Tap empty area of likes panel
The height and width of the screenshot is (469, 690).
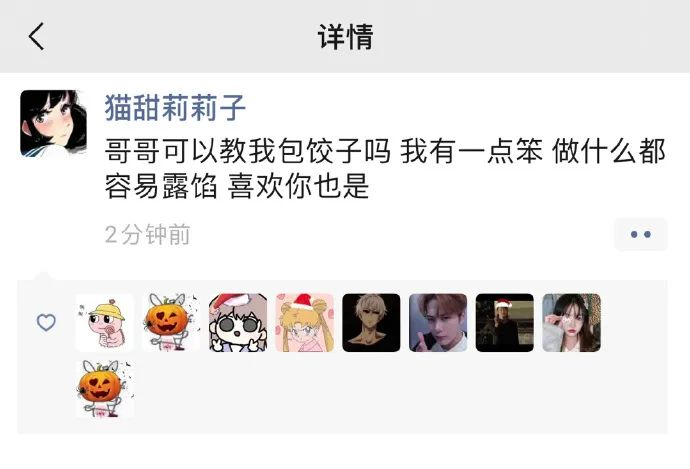click(396, 392)
